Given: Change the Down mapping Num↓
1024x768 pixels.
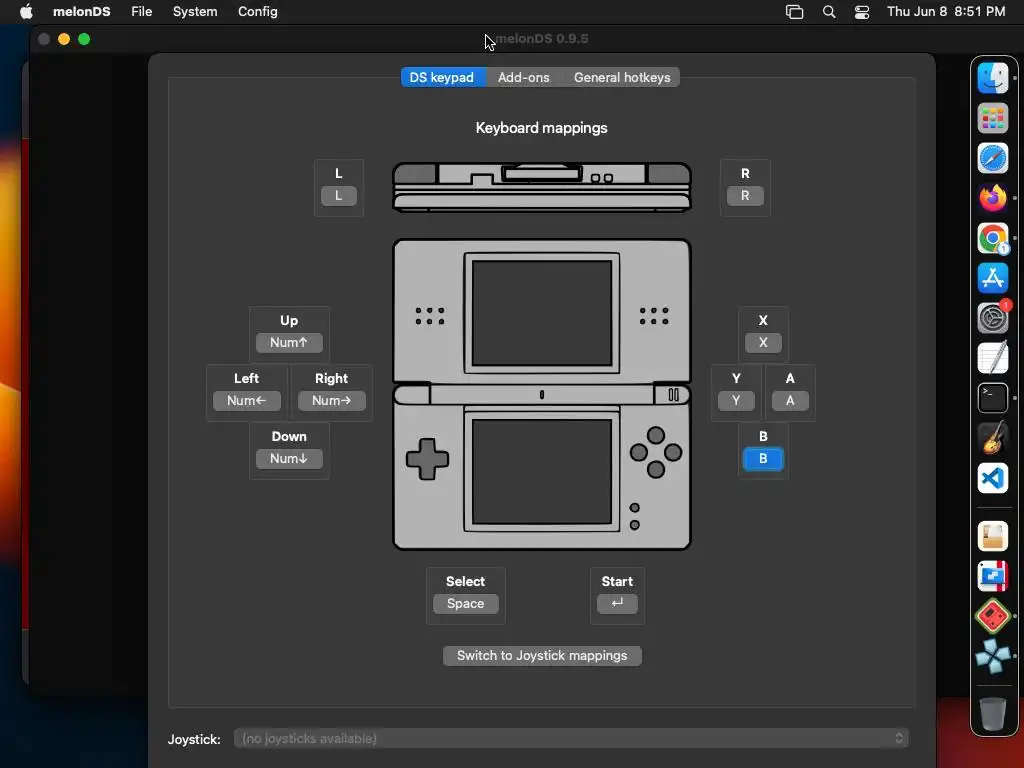Looking at the screenshot, I should click(x=289, y=459).
